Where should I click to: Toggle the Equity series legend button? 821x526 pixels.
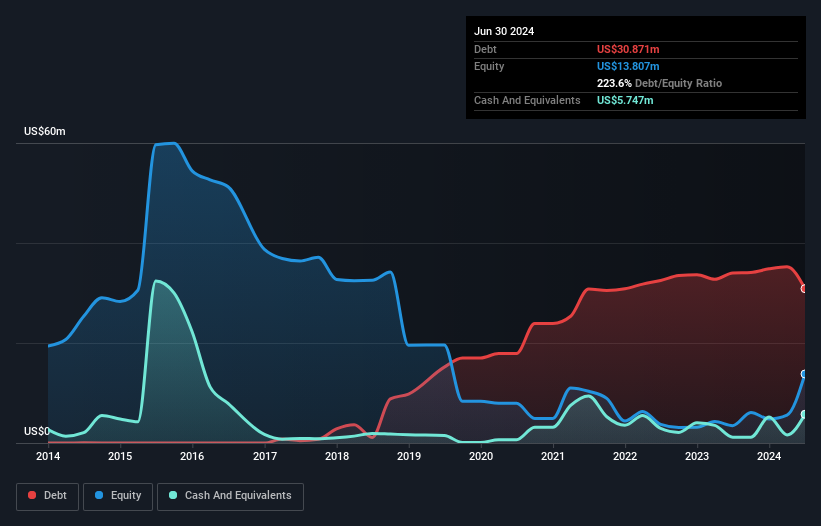[118, 496]
